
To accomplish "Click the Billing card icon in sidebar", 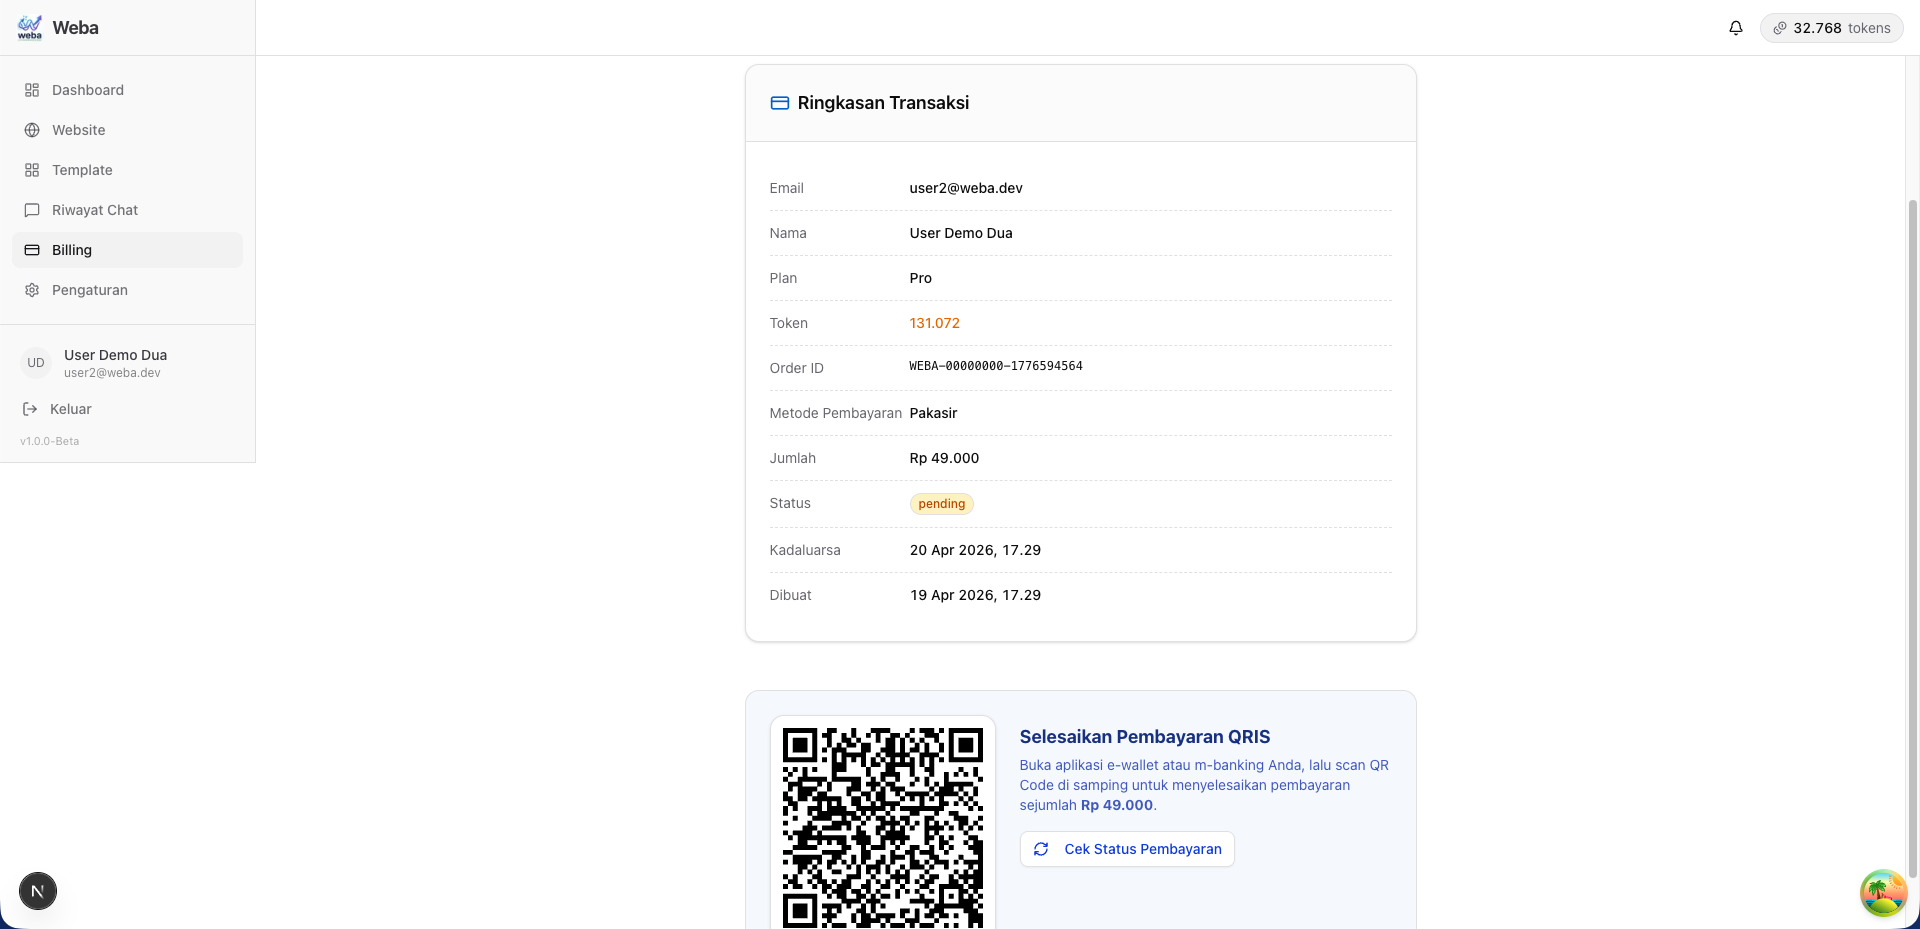I will click(32, 250).
